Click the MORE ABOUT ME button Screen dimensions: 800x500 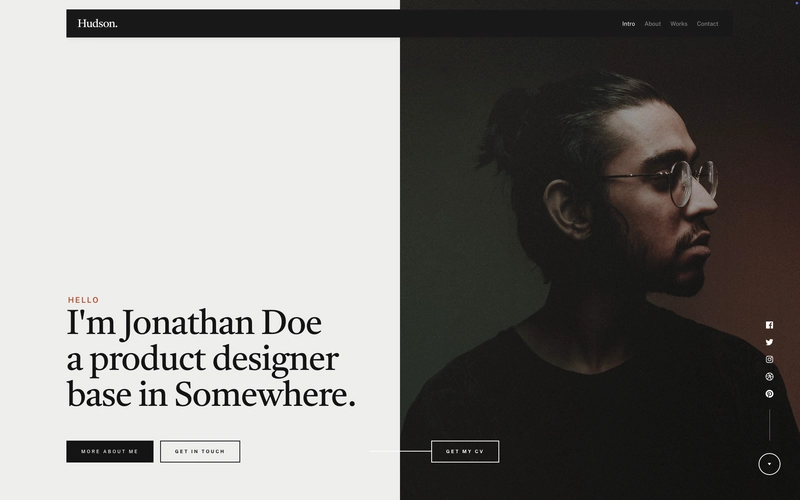[x=110, y=452]
